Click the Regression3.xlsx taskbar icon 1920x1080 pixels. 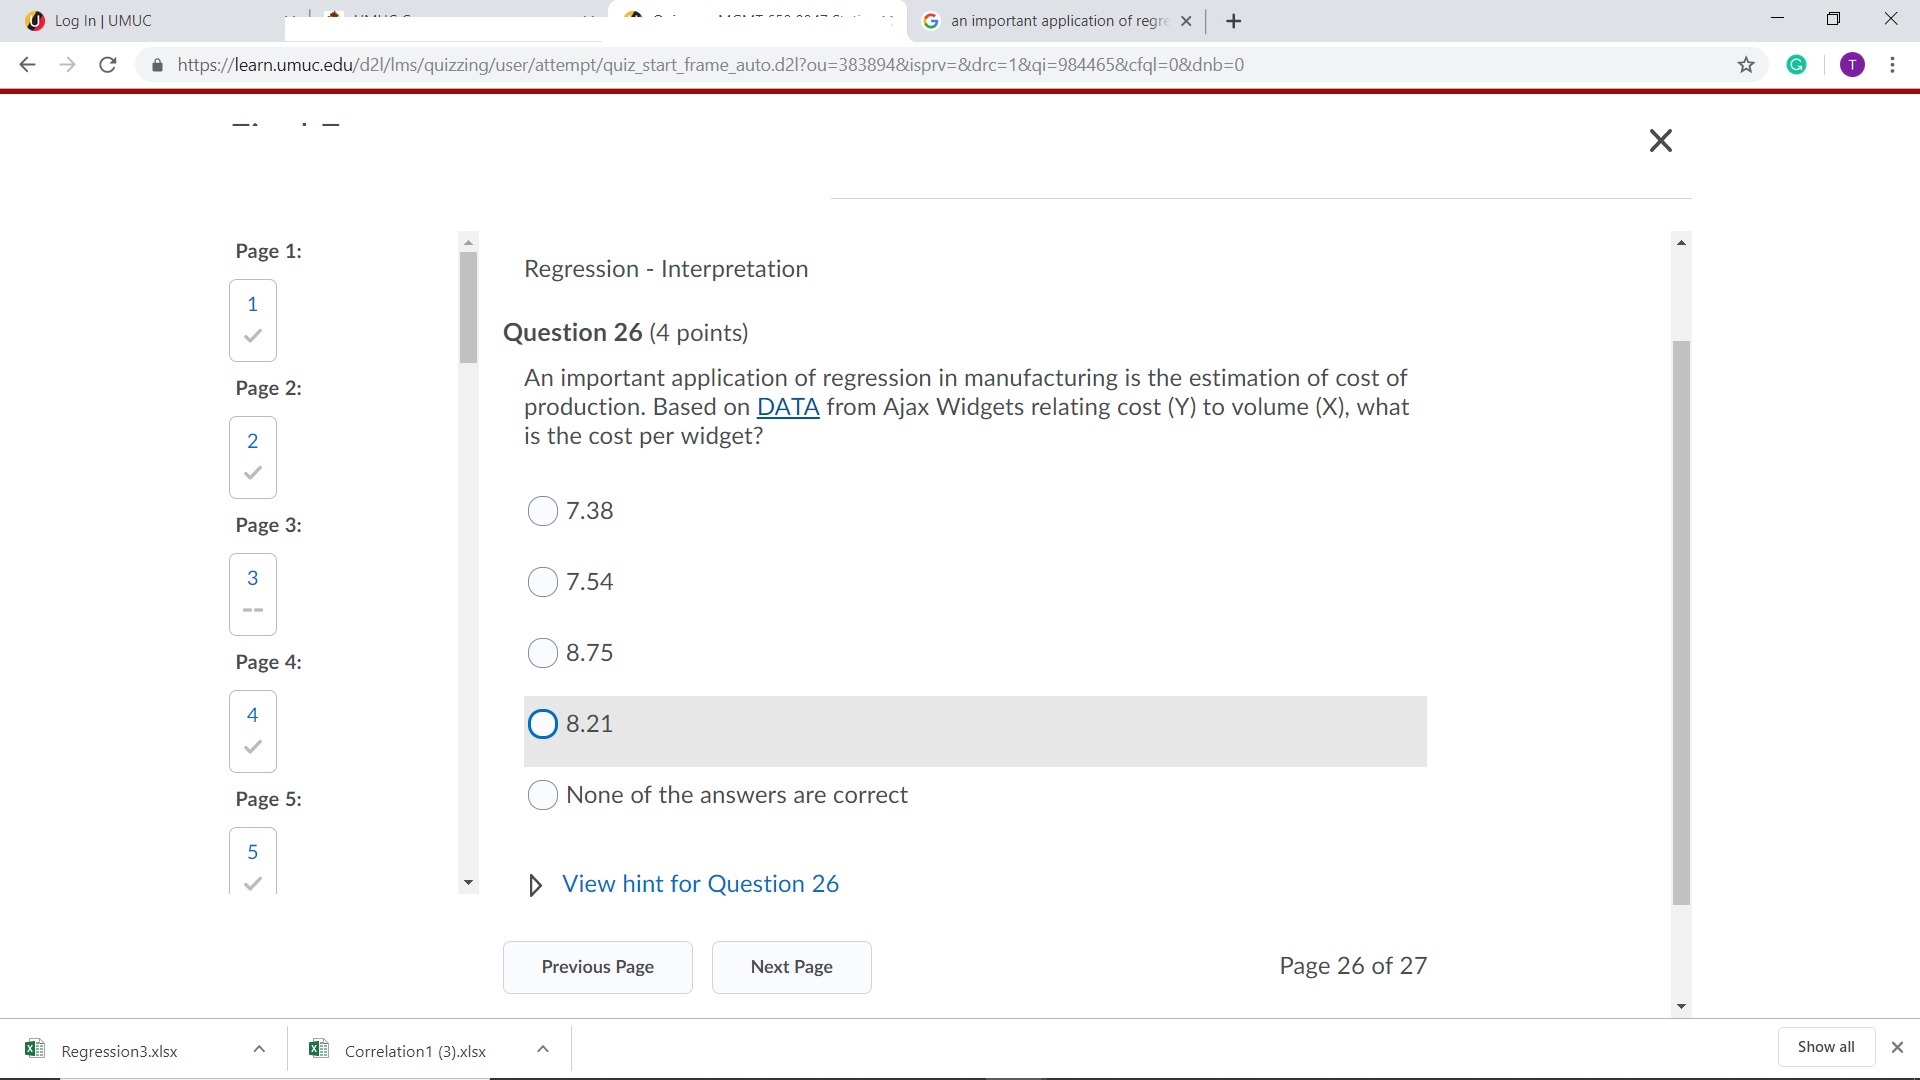(x=119, y=1051)
